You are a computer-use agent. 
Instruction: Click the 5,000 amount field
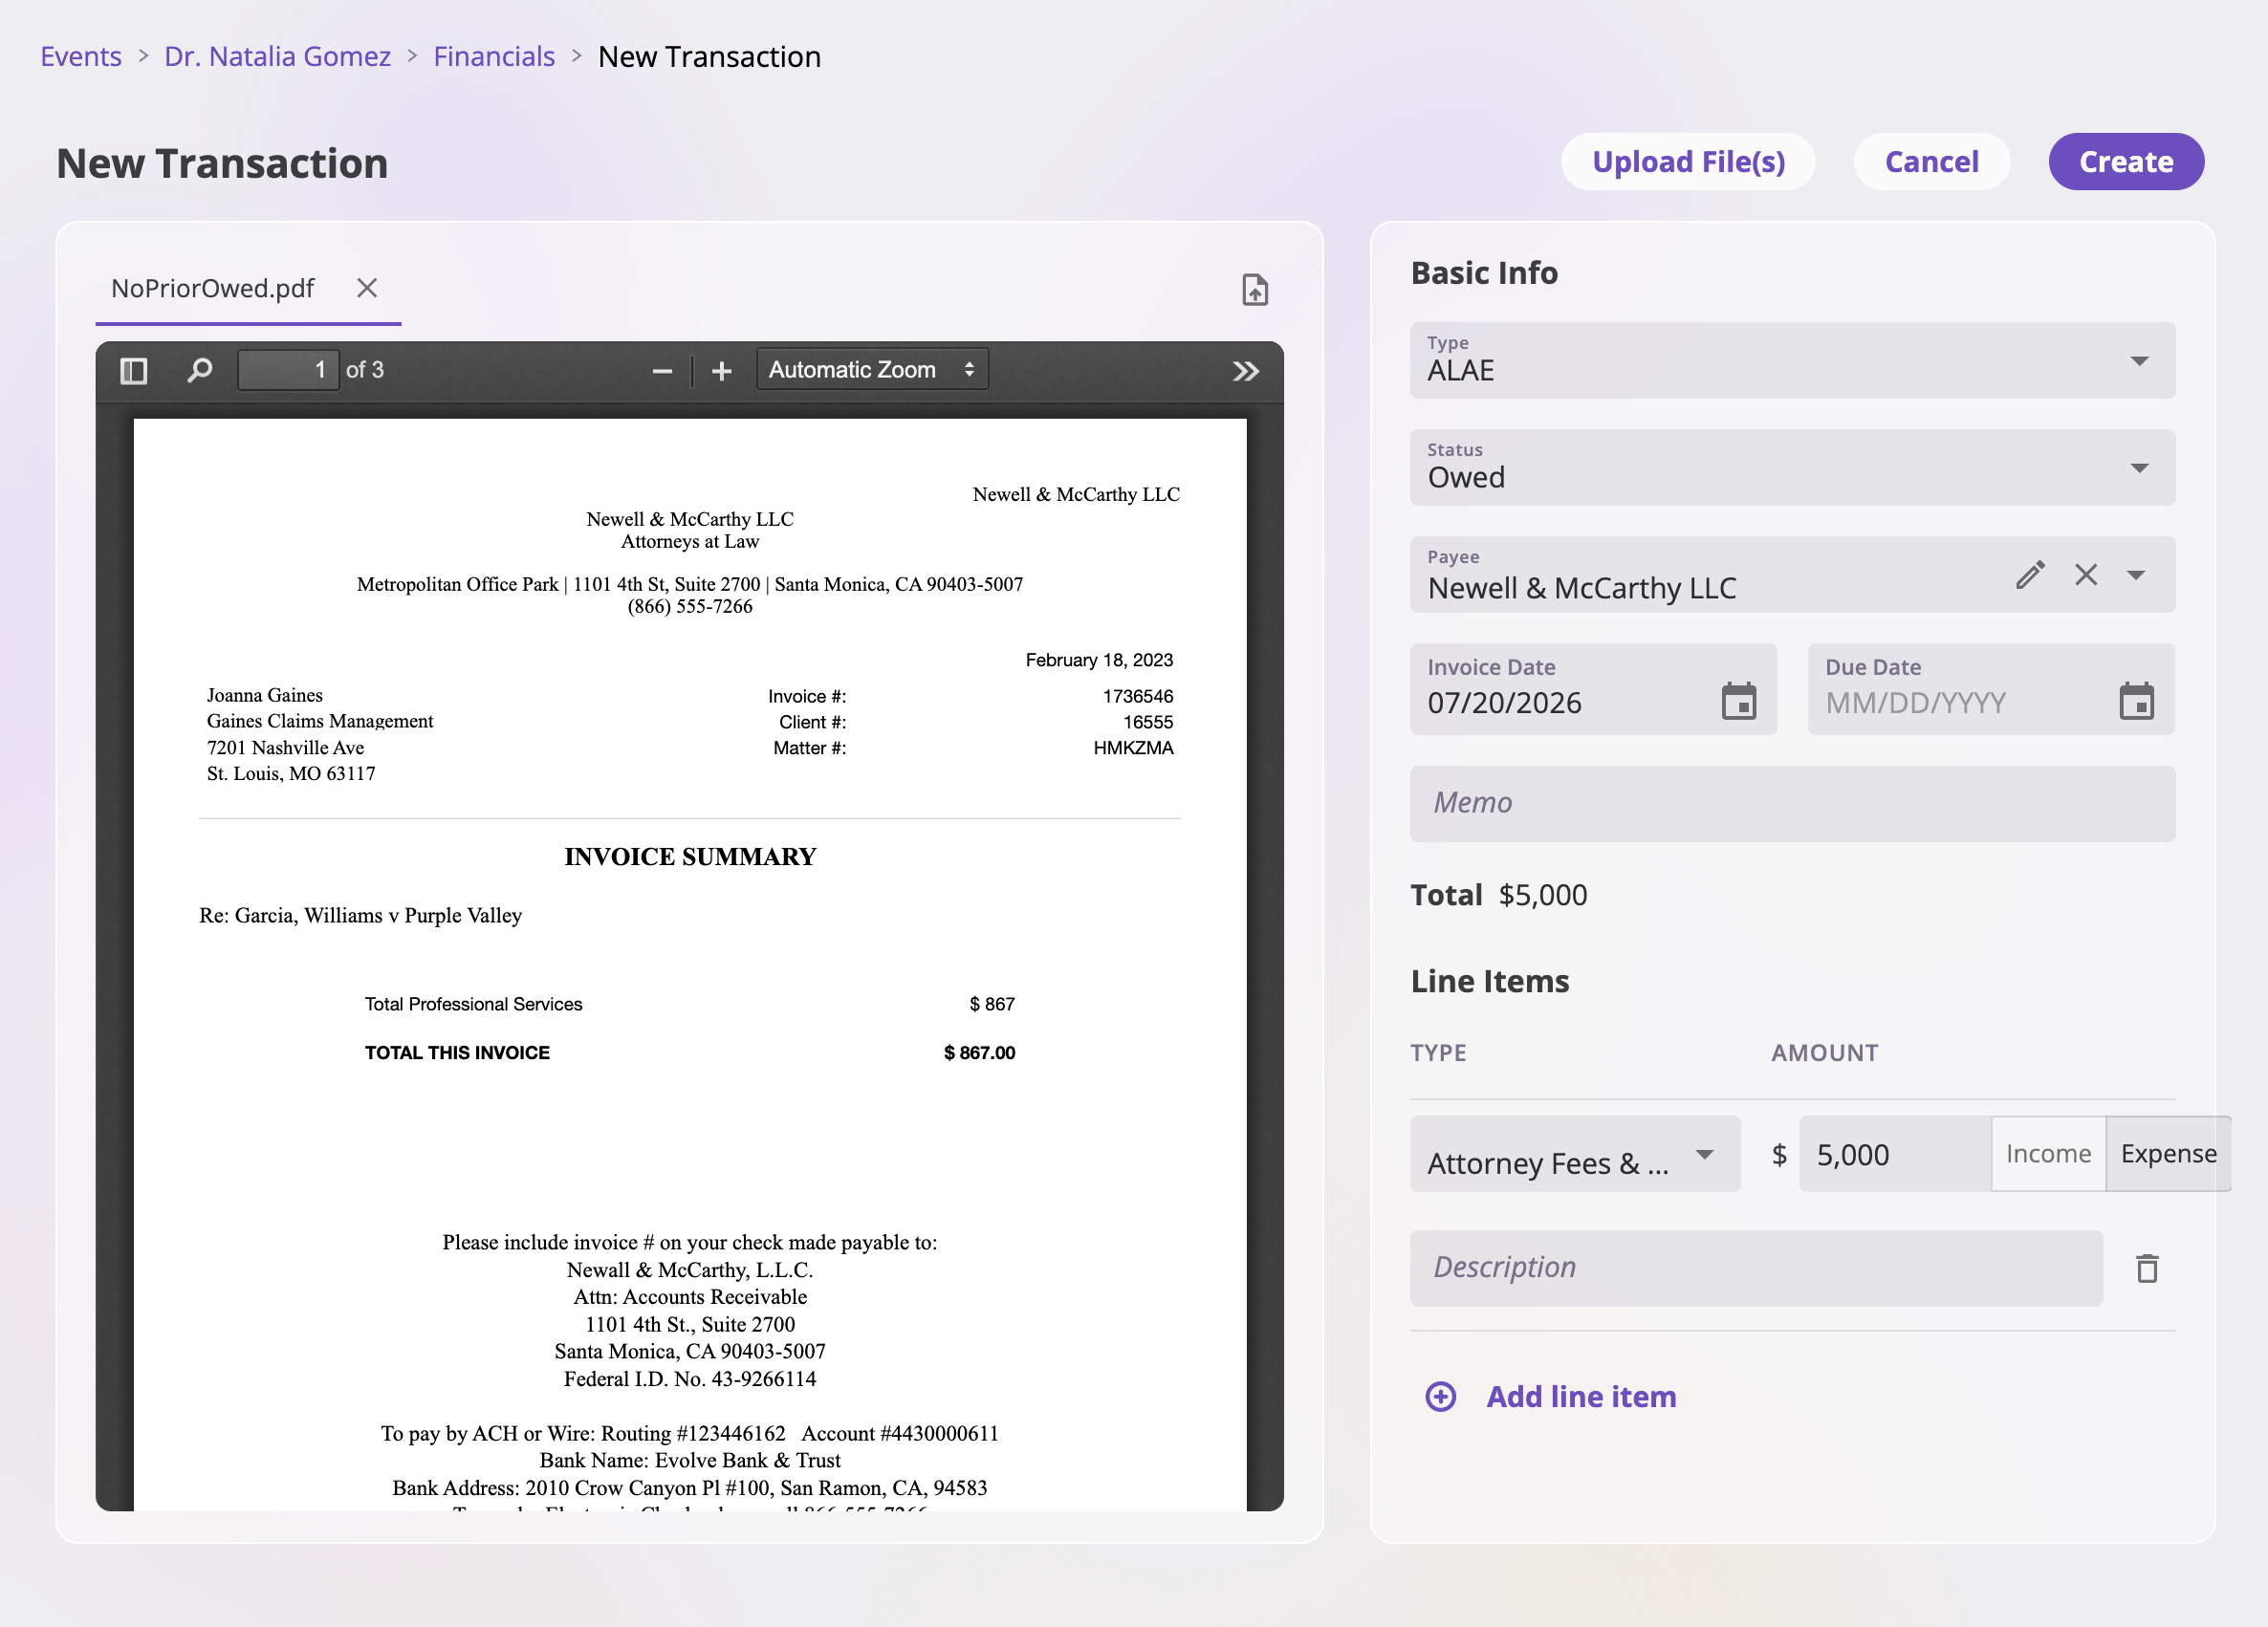pyautogui.click(x=1894, y=1154)
